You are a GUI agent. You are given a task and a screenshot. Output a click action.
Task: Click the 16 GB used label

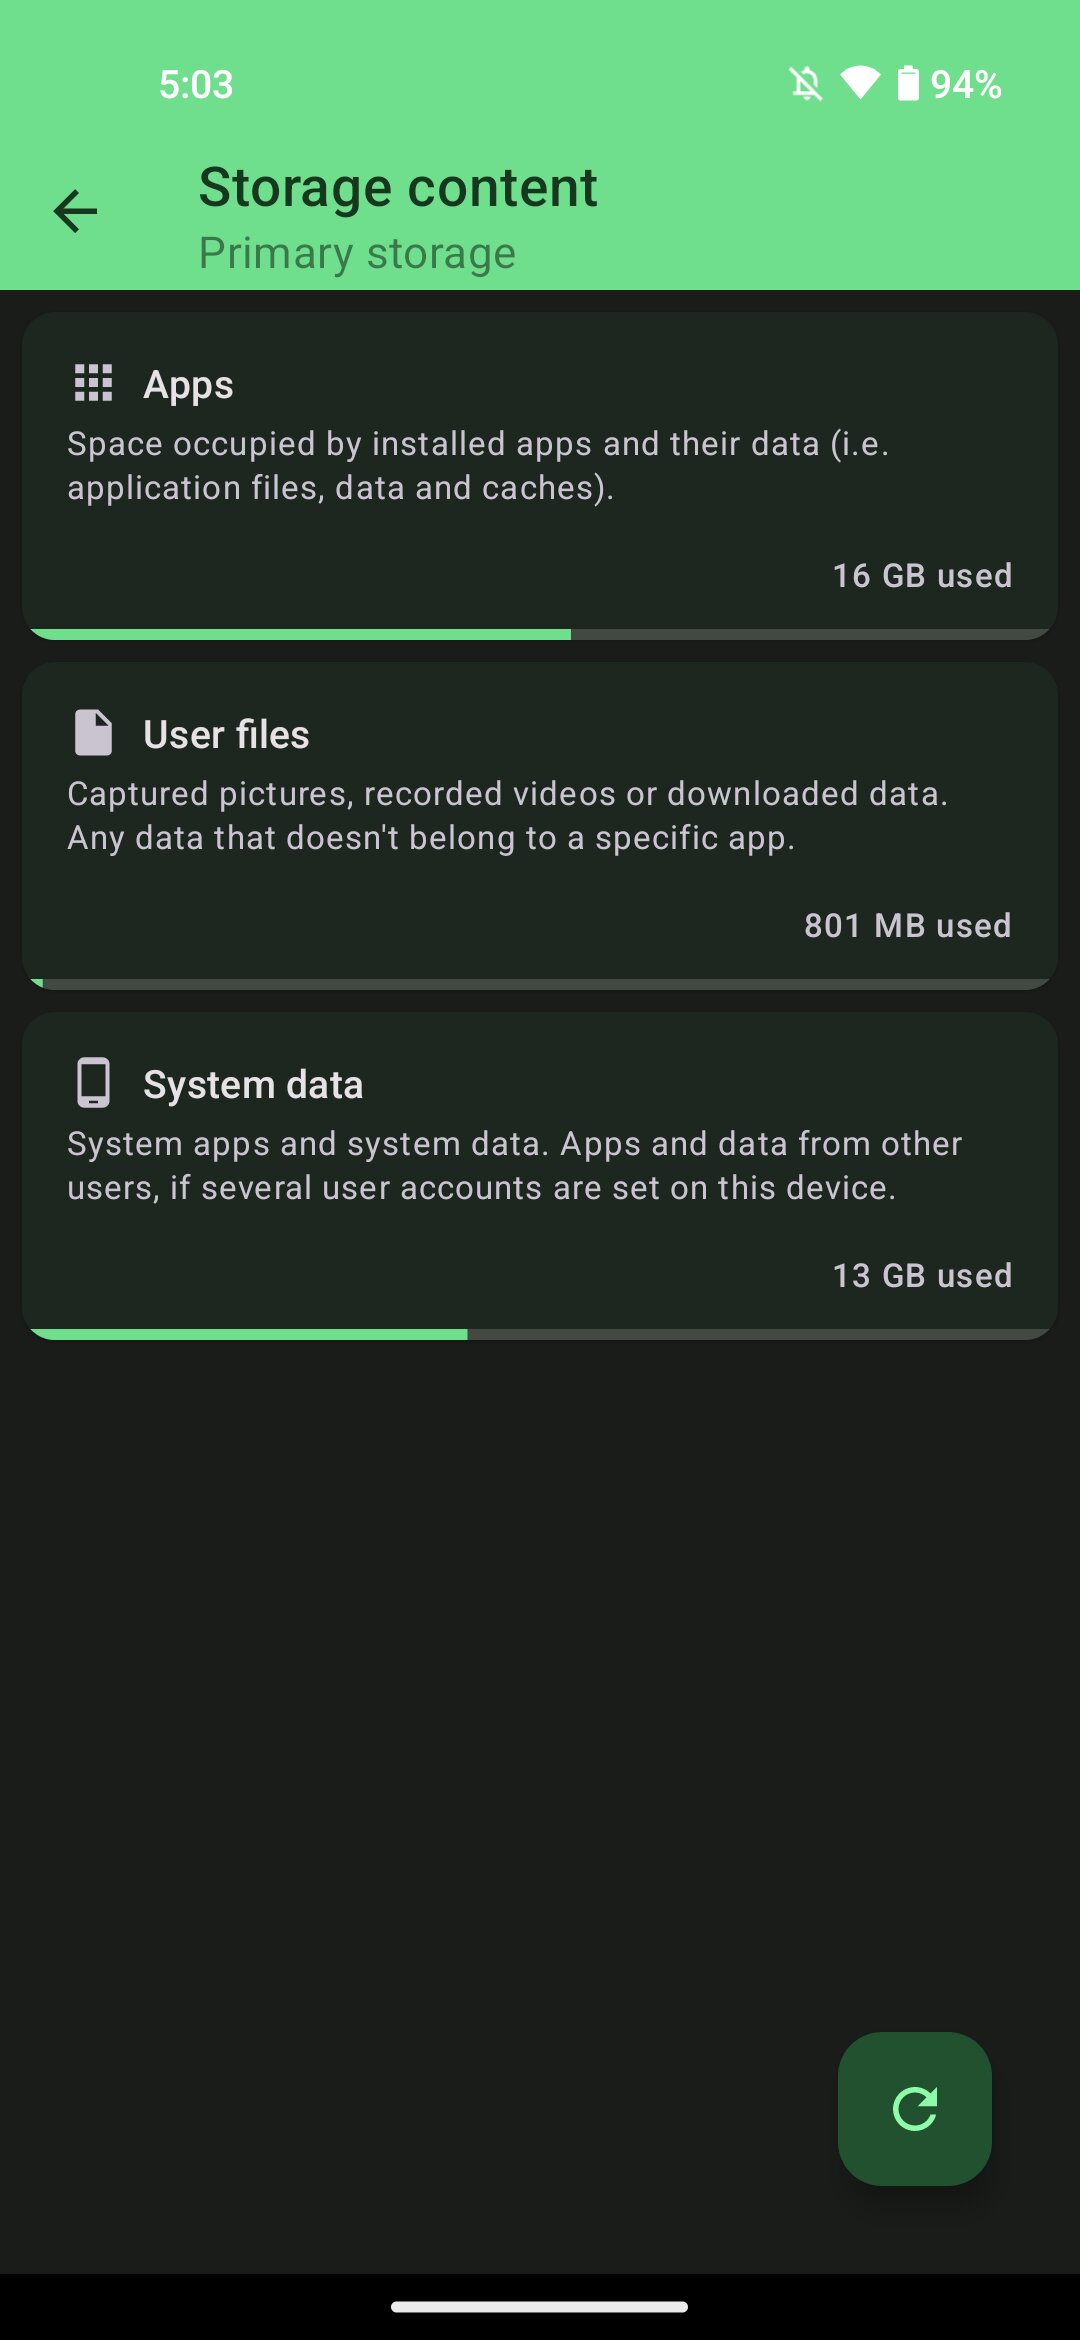tap(922, 576)
